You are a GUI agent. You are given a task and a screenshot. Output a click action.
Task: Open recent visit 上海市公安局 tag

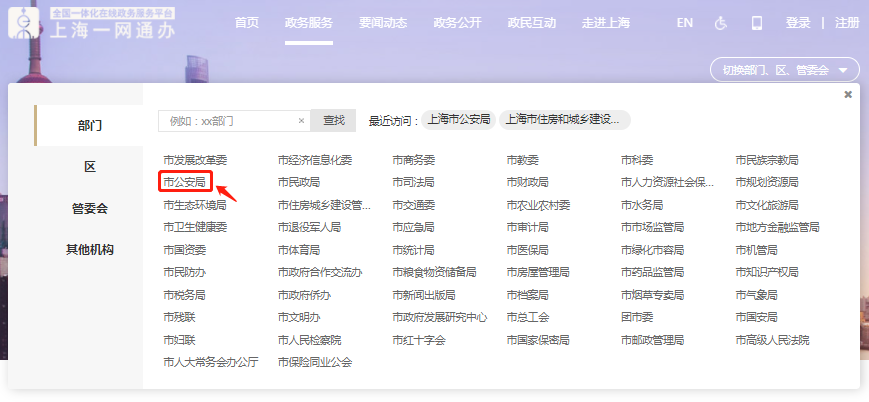pos(458,120)
